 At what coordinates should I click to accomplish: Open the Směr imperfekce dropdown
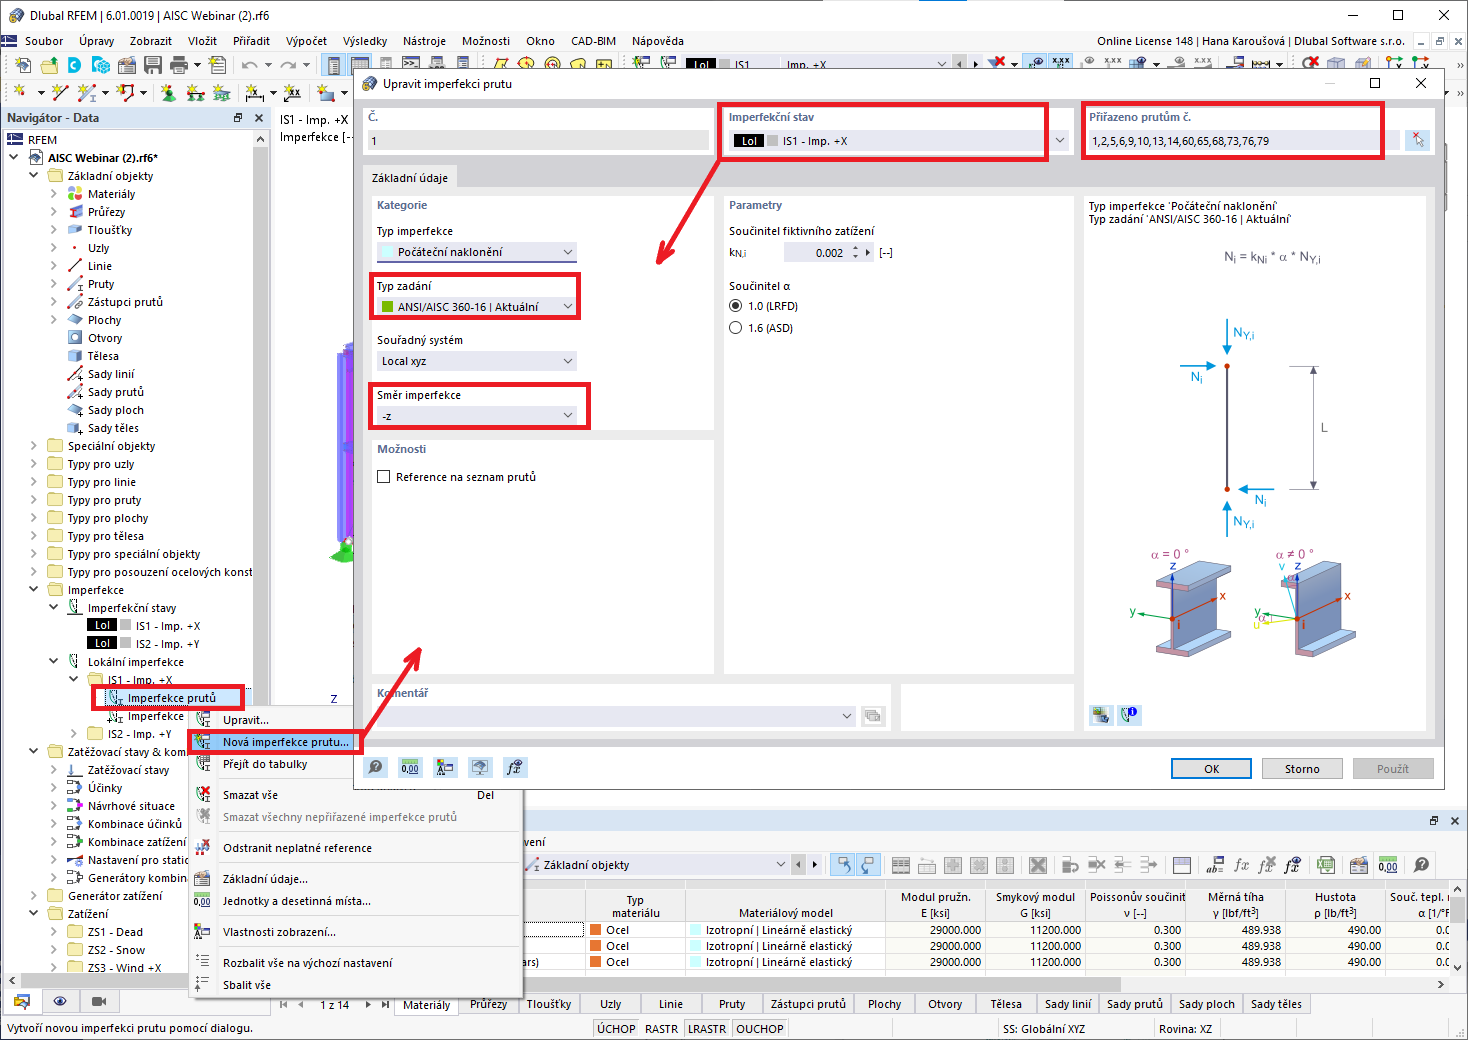[x=568, y=416]
